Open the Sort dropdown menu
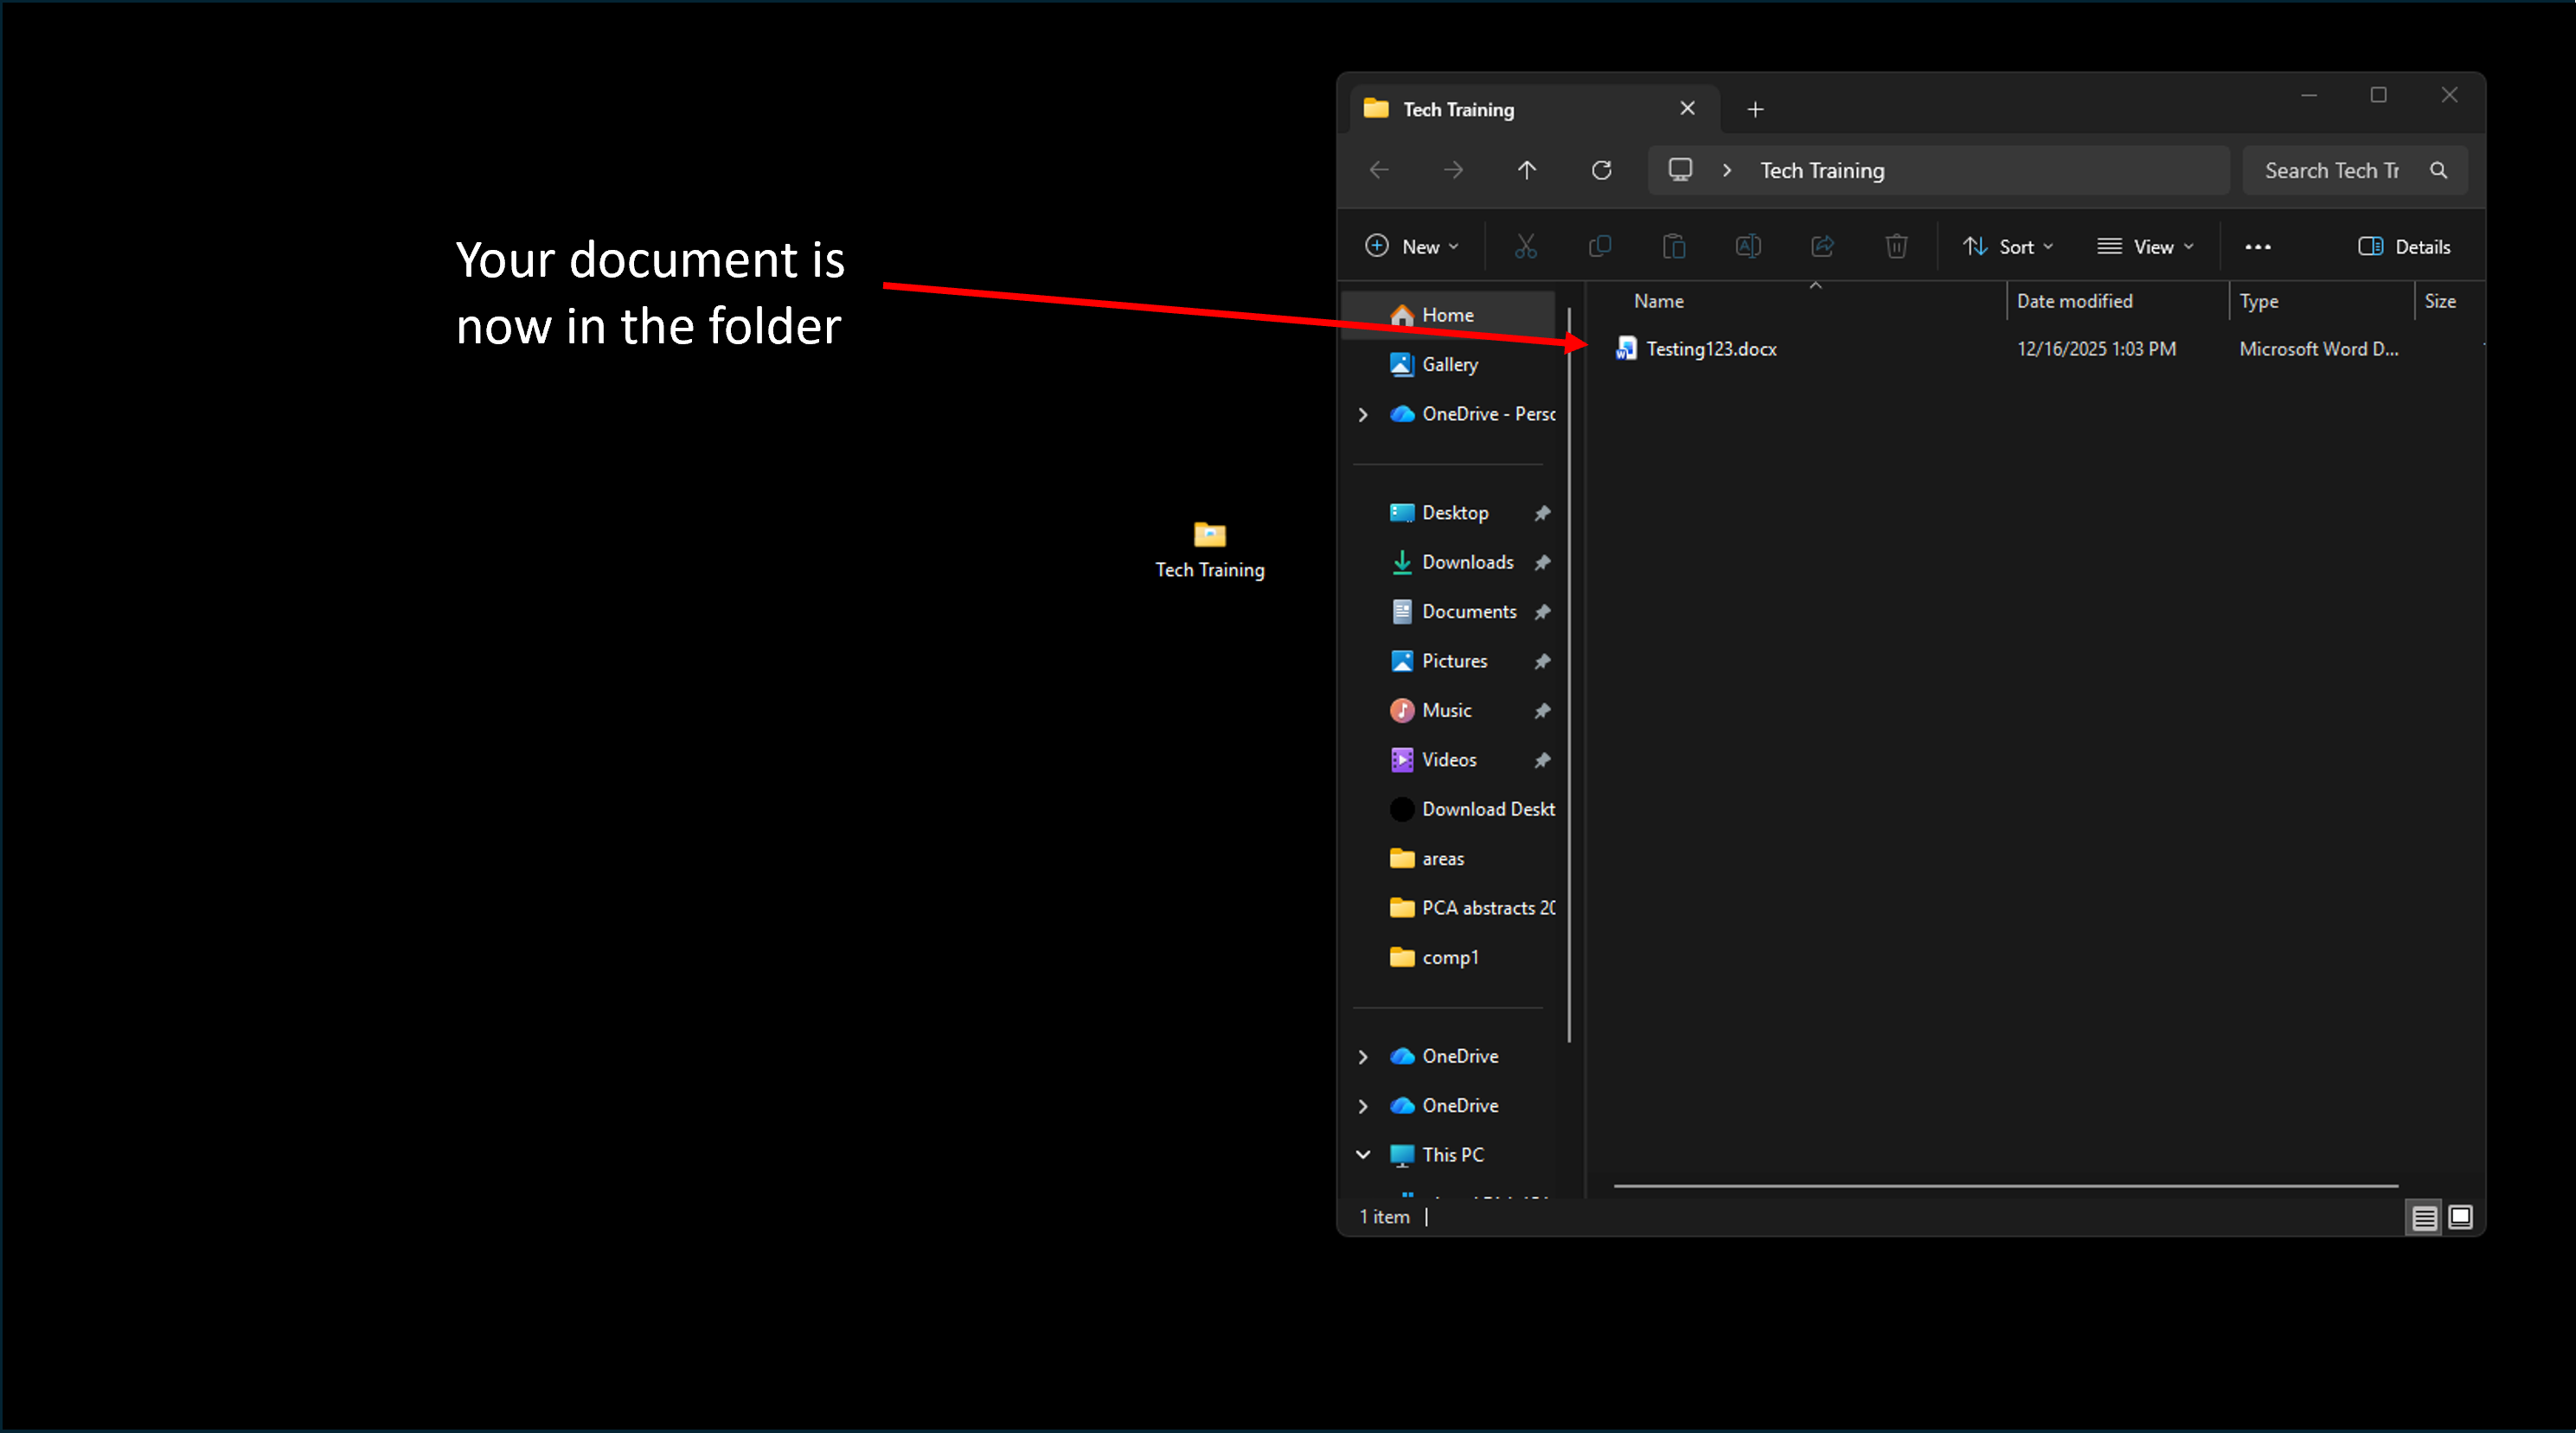The image size is (2576, 1433). tap(2007, 246)
